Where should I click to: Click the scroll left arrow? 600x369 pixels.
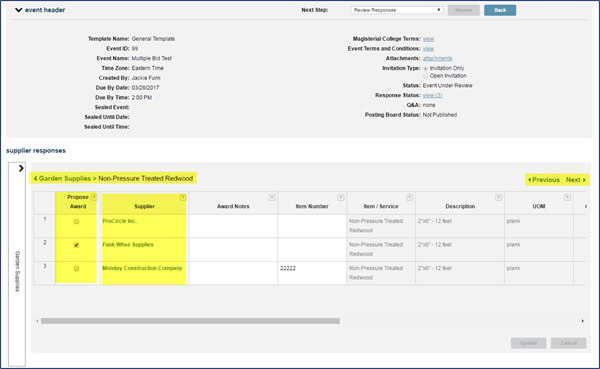click(x=37, y=321)
